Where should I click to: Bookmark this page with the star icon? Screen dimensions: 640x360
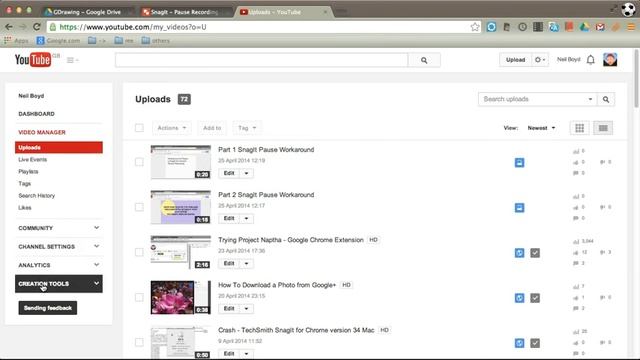pos(475,27)
